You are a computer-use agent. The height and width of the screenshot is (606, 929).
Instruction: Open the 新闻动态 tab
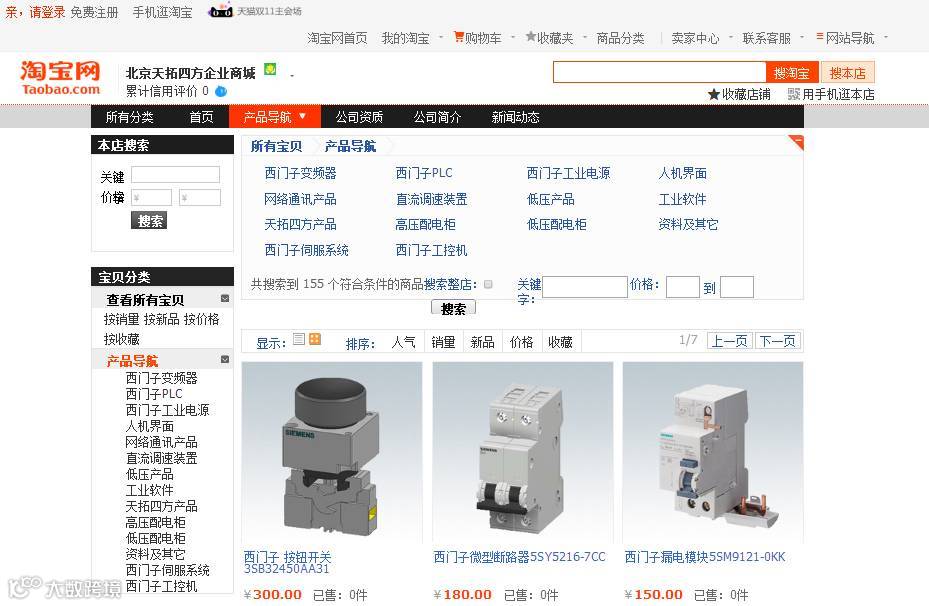click(x=515, y=117)
